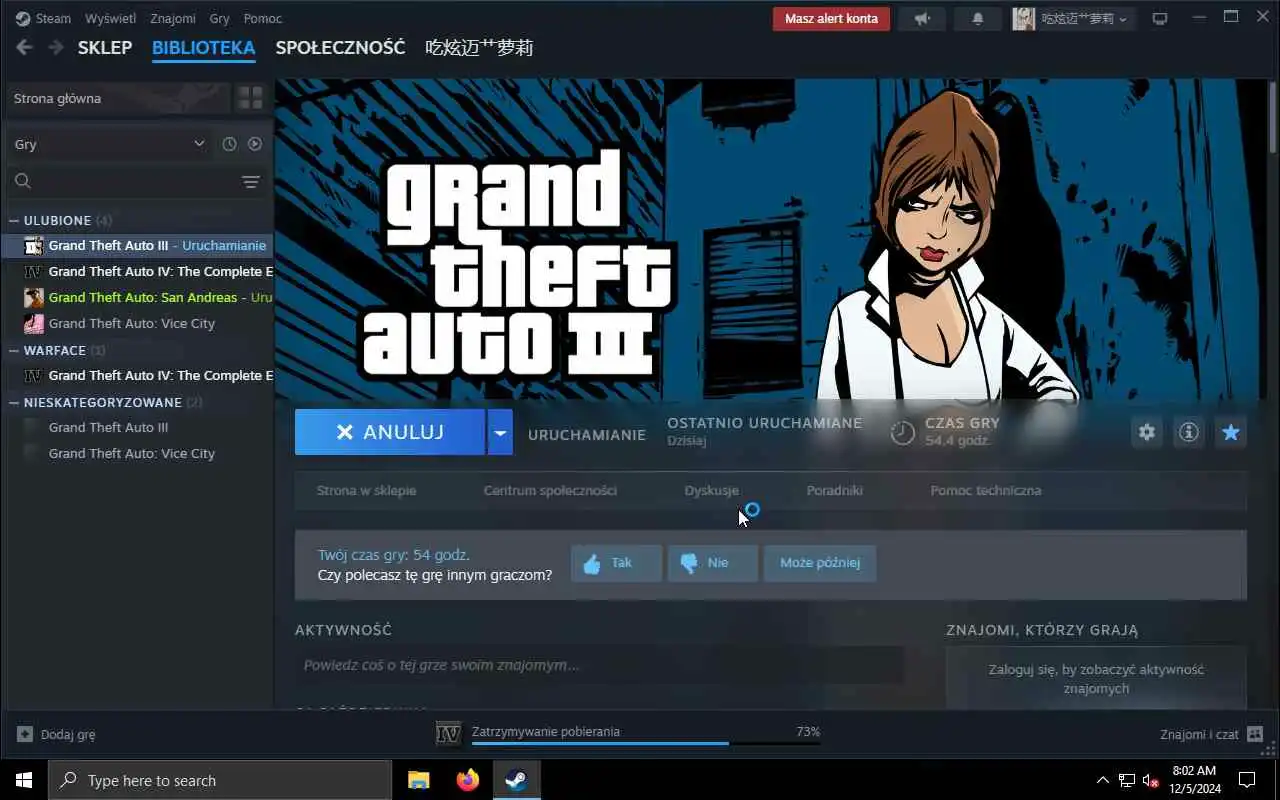This screenshot has width=1280, height=800.
Task: Open Strona w sklepie link
Action: click(366, 490)
